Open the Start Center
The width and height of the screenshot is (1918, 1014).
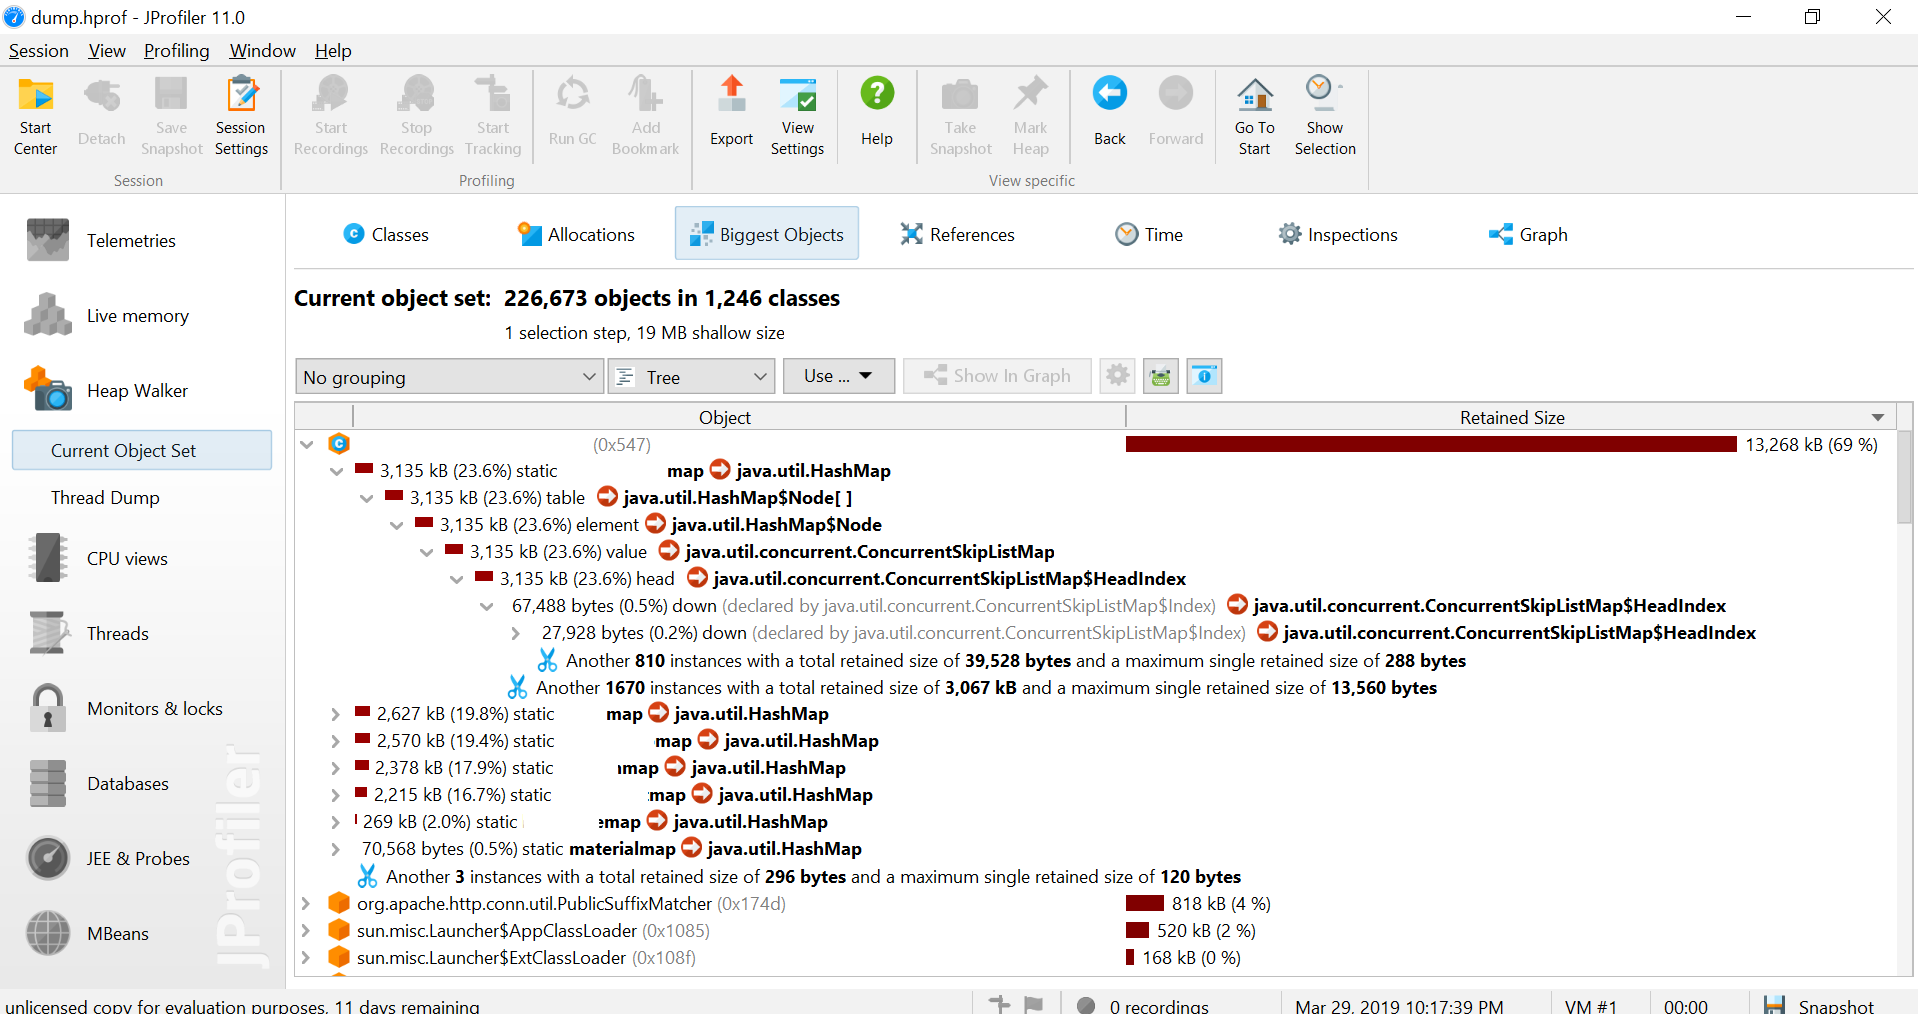pos(36,116)
